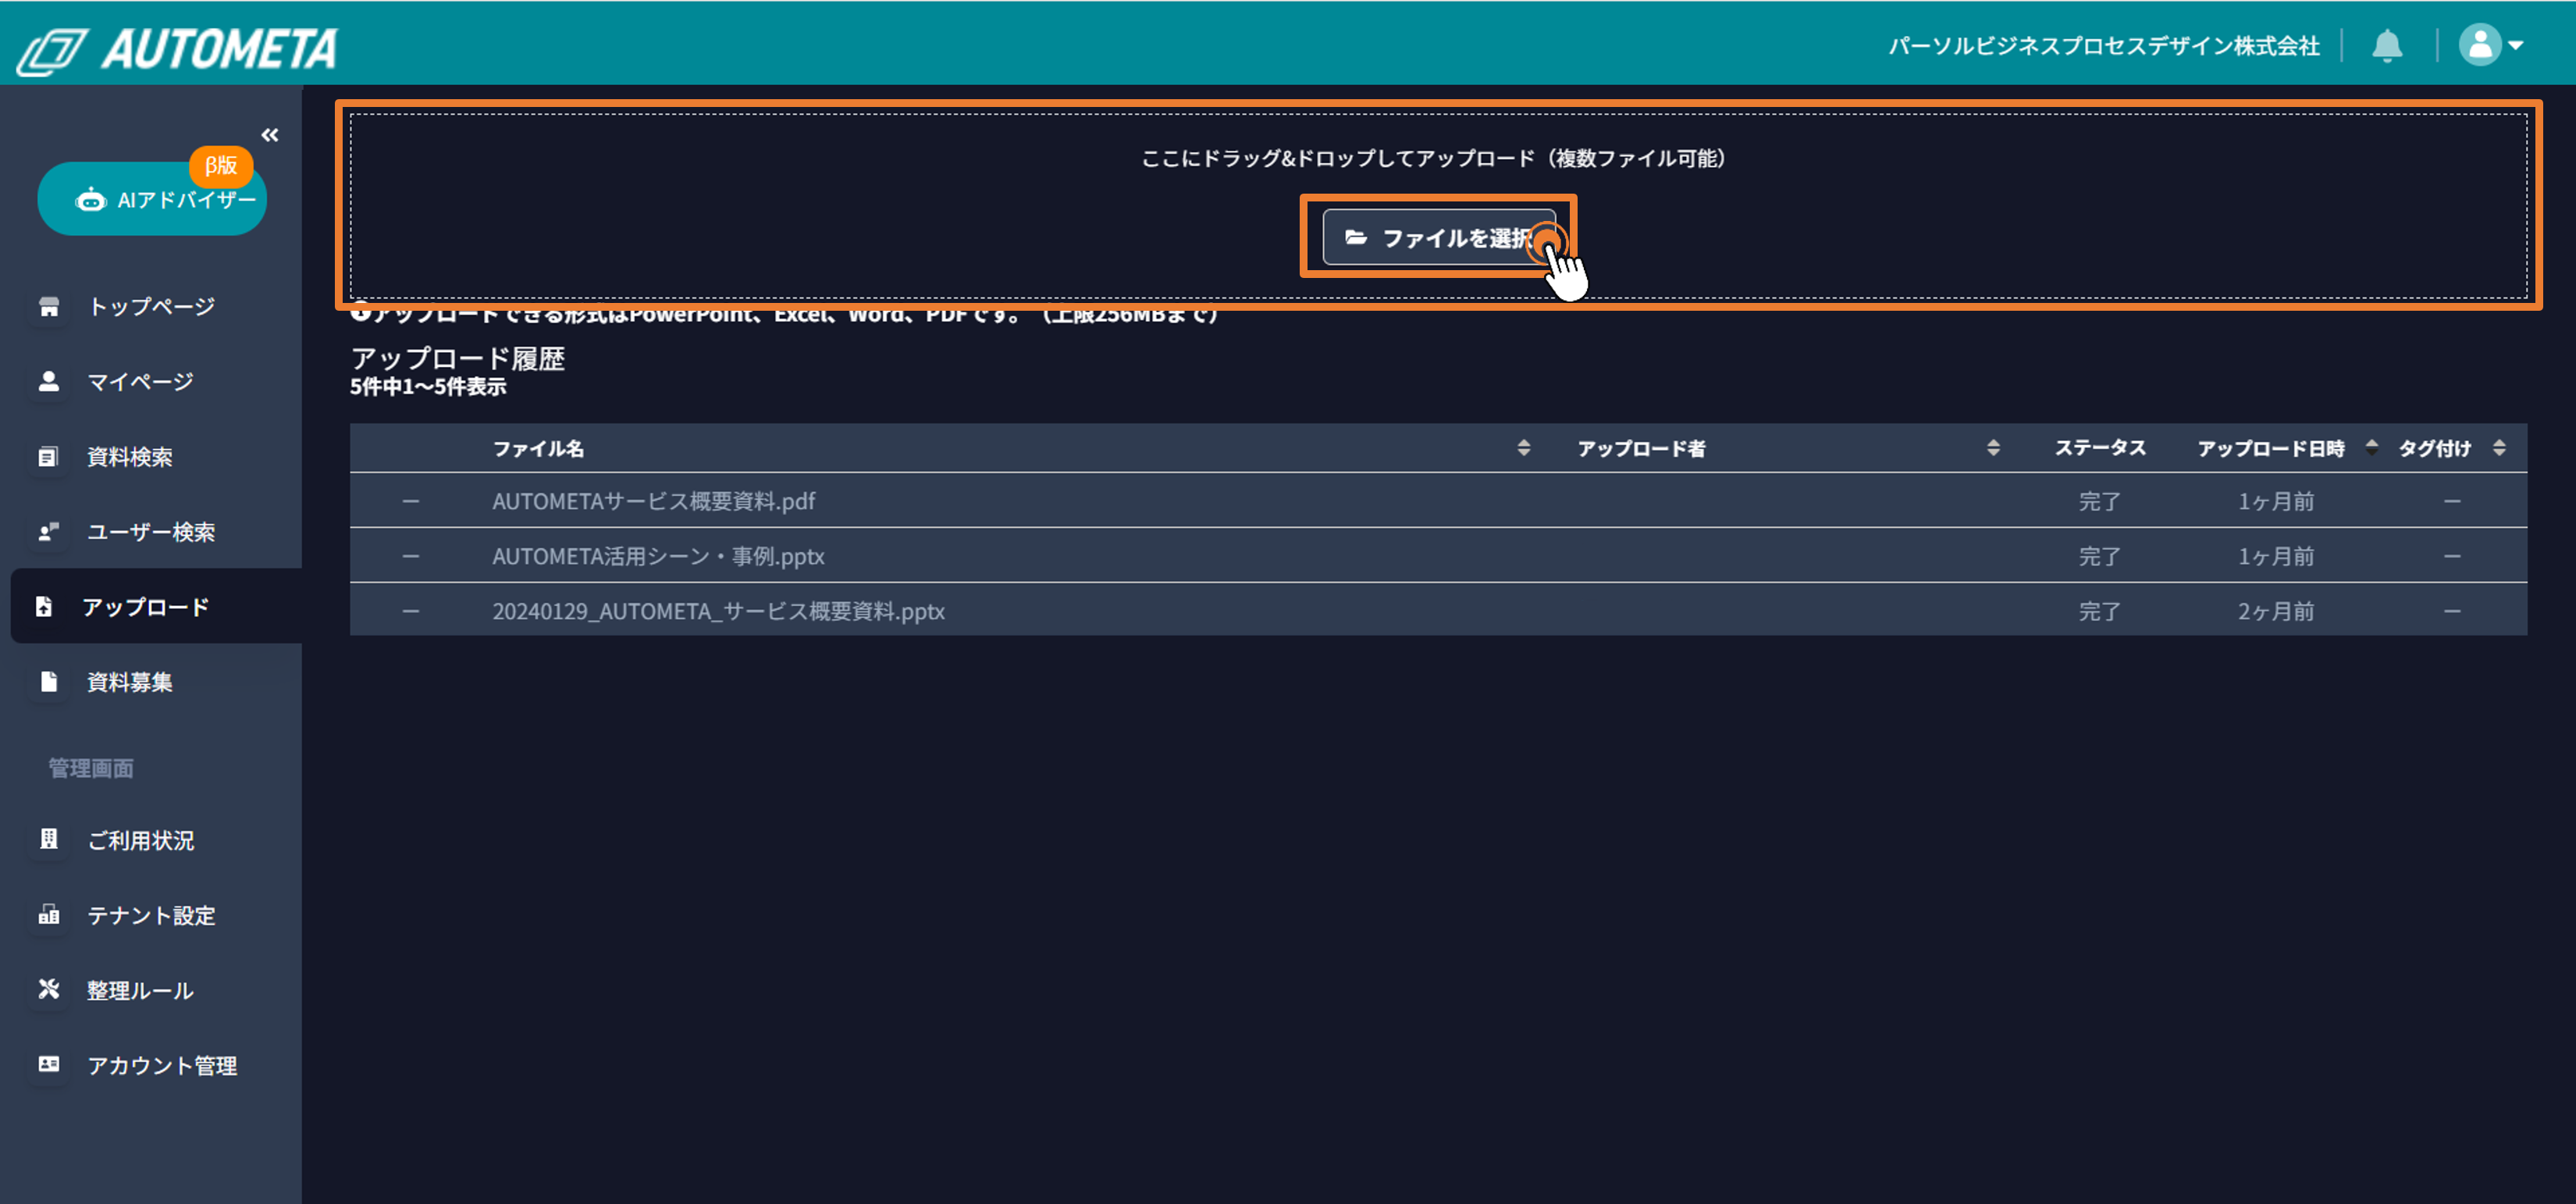Click the アカウント管理 ID card icon
Viewport: 2576px width, 1204px height.
pyautogui.click(x=49, y=1064)
